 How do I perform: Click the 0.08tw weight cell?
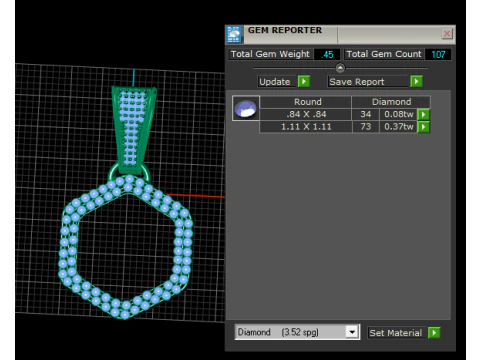tap(399, 114)
